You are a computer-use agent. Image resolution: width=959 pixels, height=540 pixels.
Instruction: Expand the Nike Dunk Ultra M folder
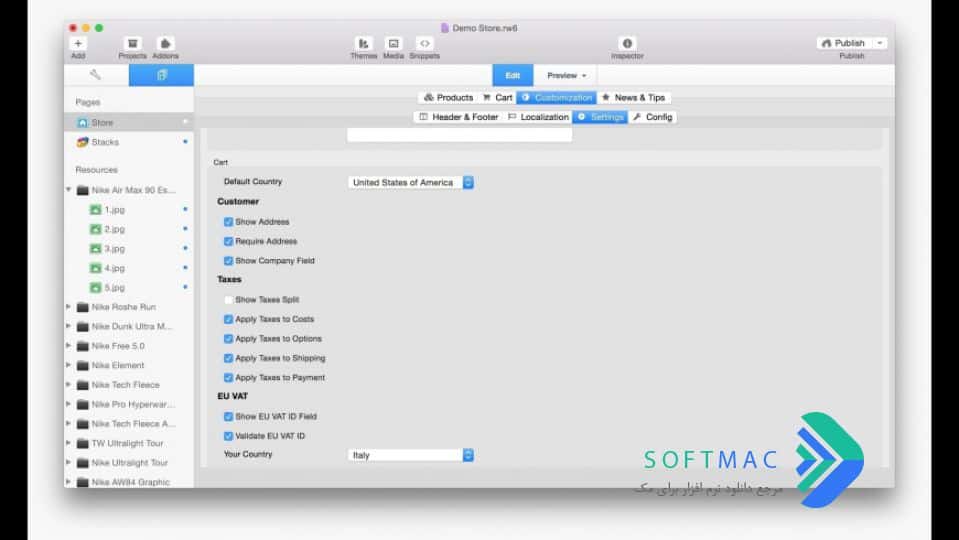68,326
